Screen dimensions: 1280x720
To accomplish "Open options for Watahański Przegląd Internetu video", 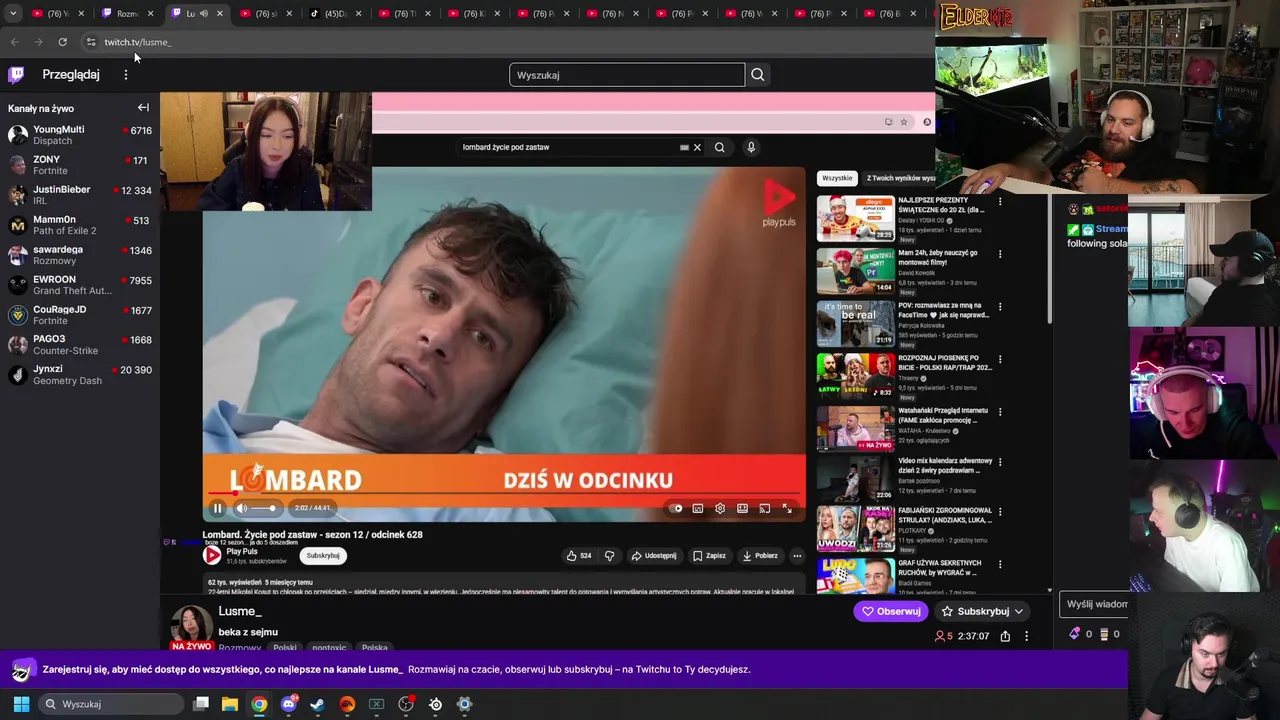I will tap(1000, 411).
